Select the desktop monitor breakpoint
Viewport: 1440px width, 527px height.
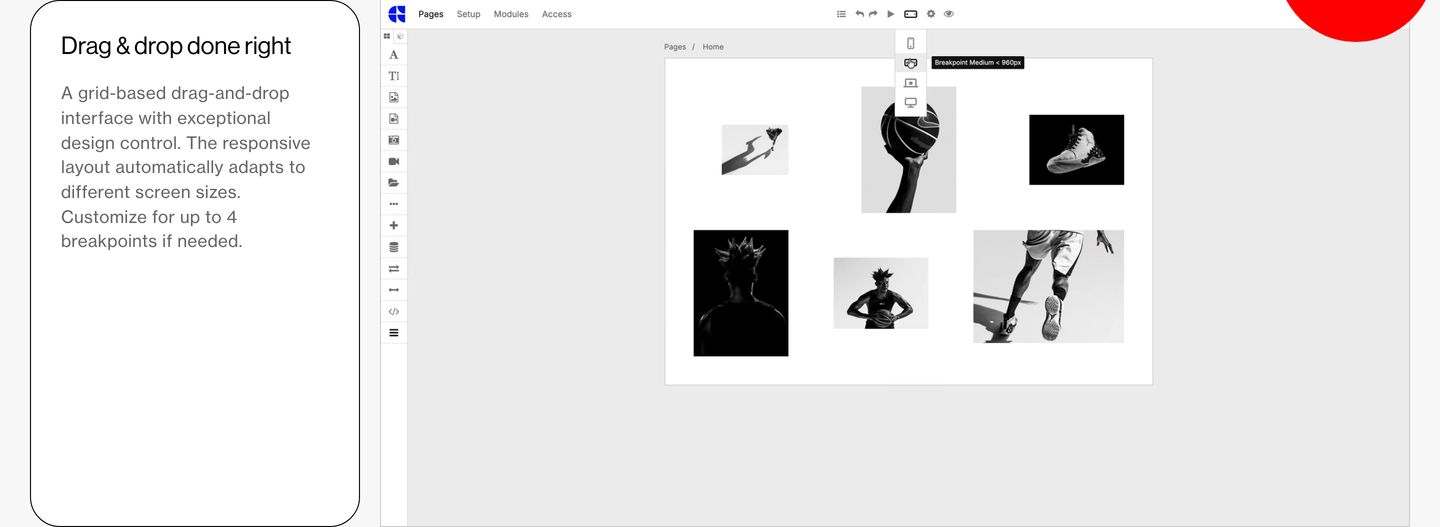(911, 103)
